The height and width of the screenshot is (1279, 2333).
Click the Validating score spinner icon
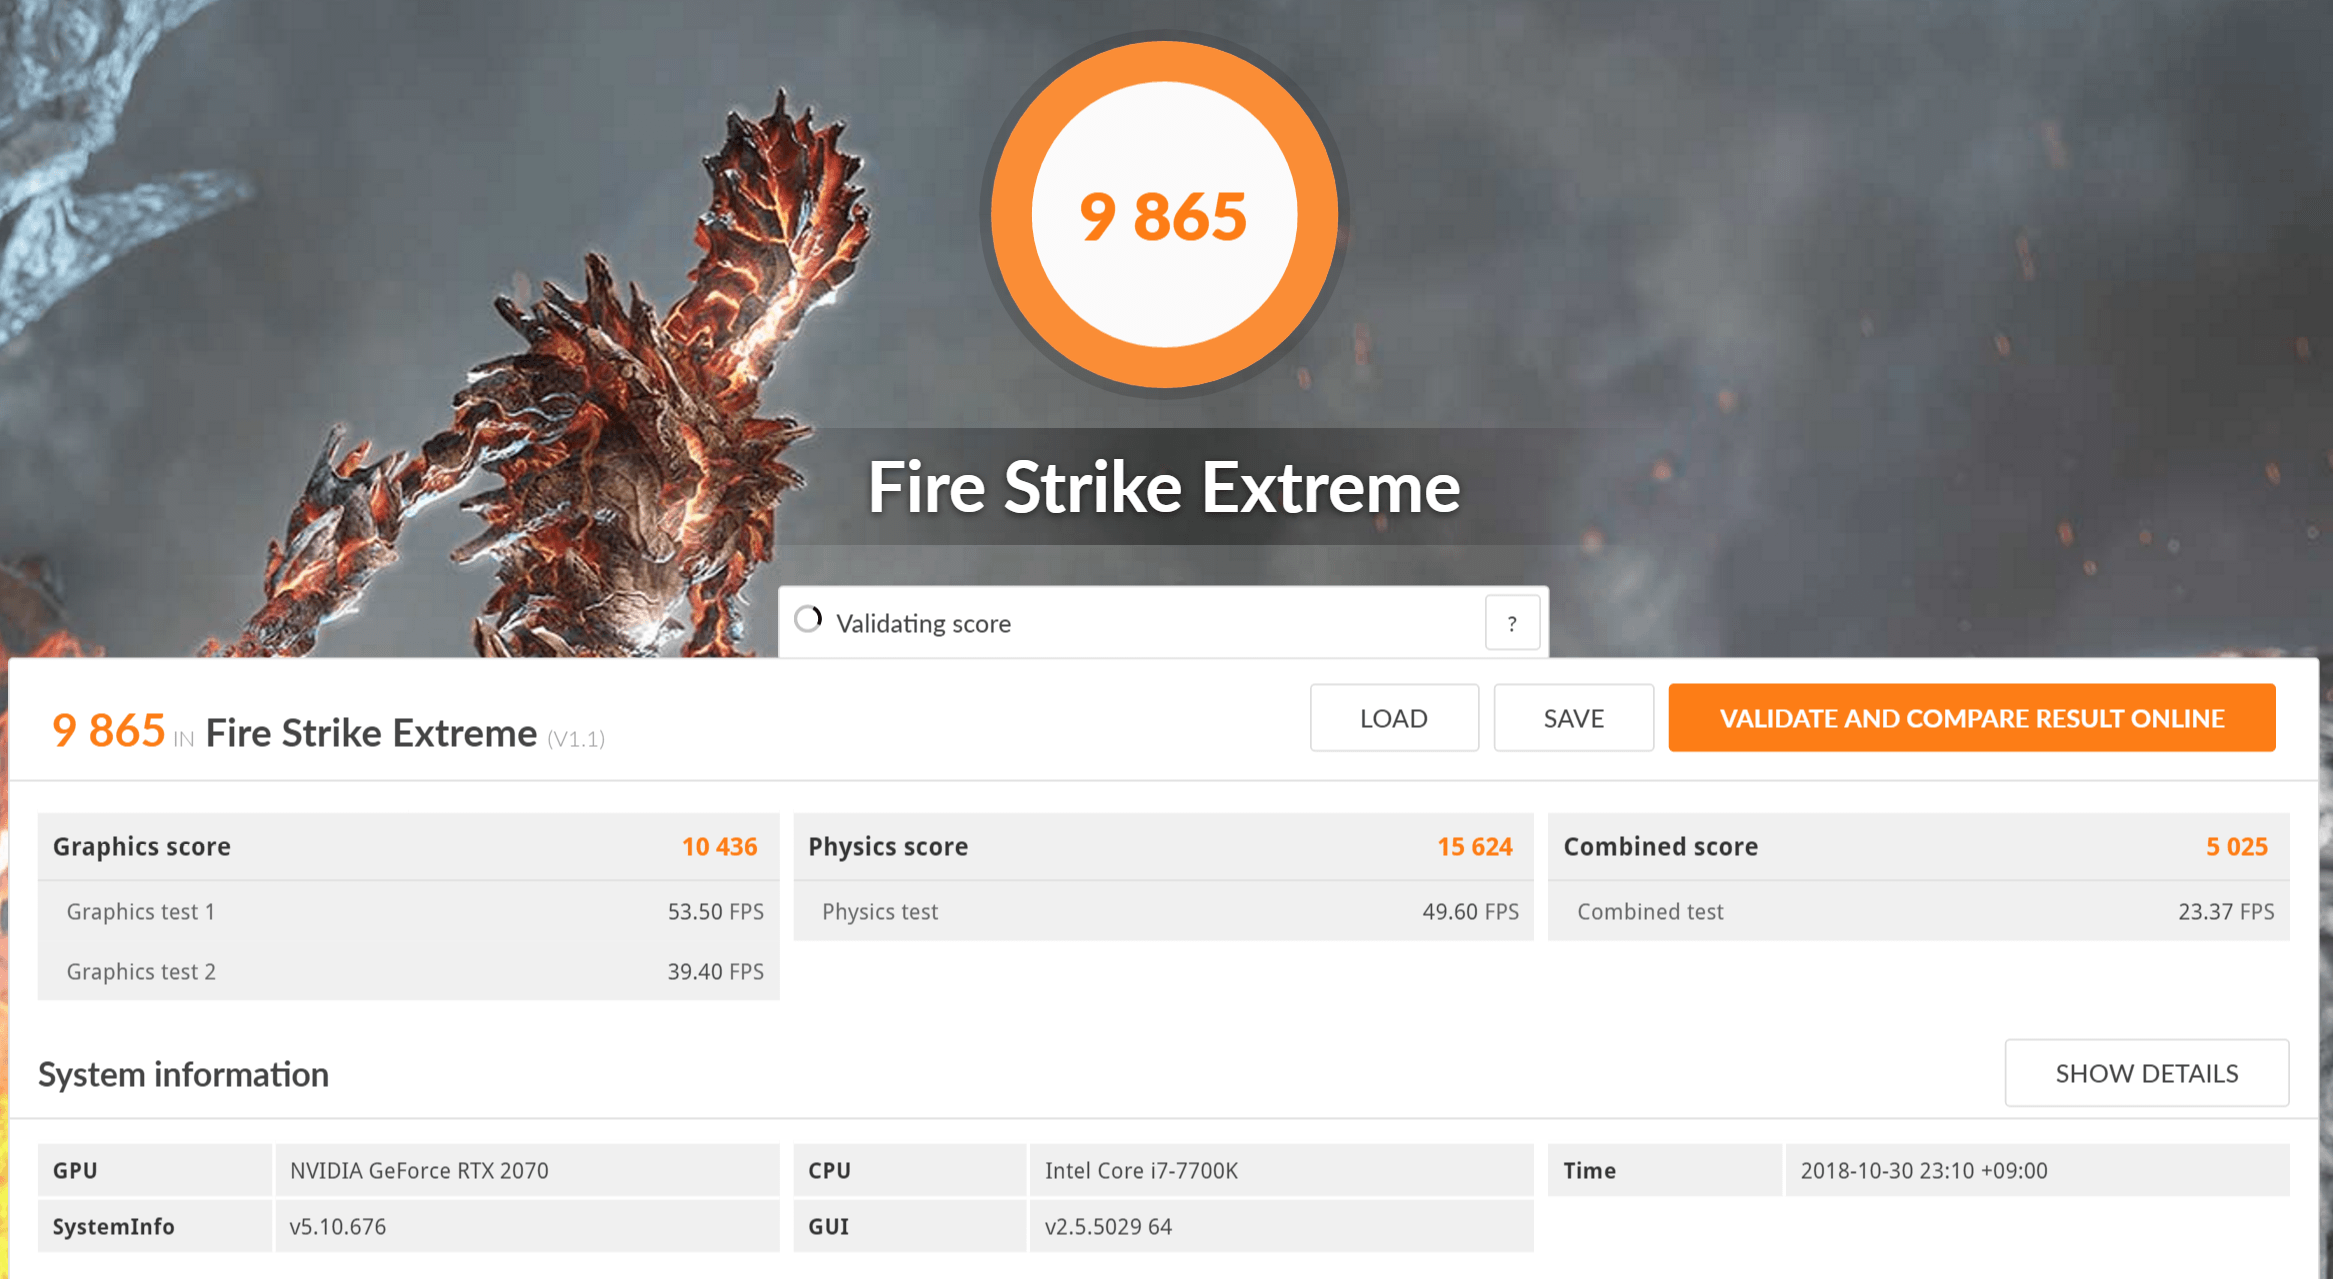pos(808,620)
